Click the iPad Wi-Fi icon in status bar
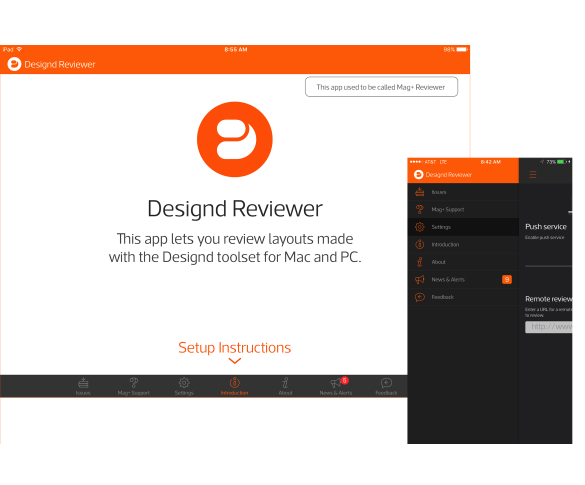This screenshot has width=585, height=485. pyautogui.click(x=19, y=49)
